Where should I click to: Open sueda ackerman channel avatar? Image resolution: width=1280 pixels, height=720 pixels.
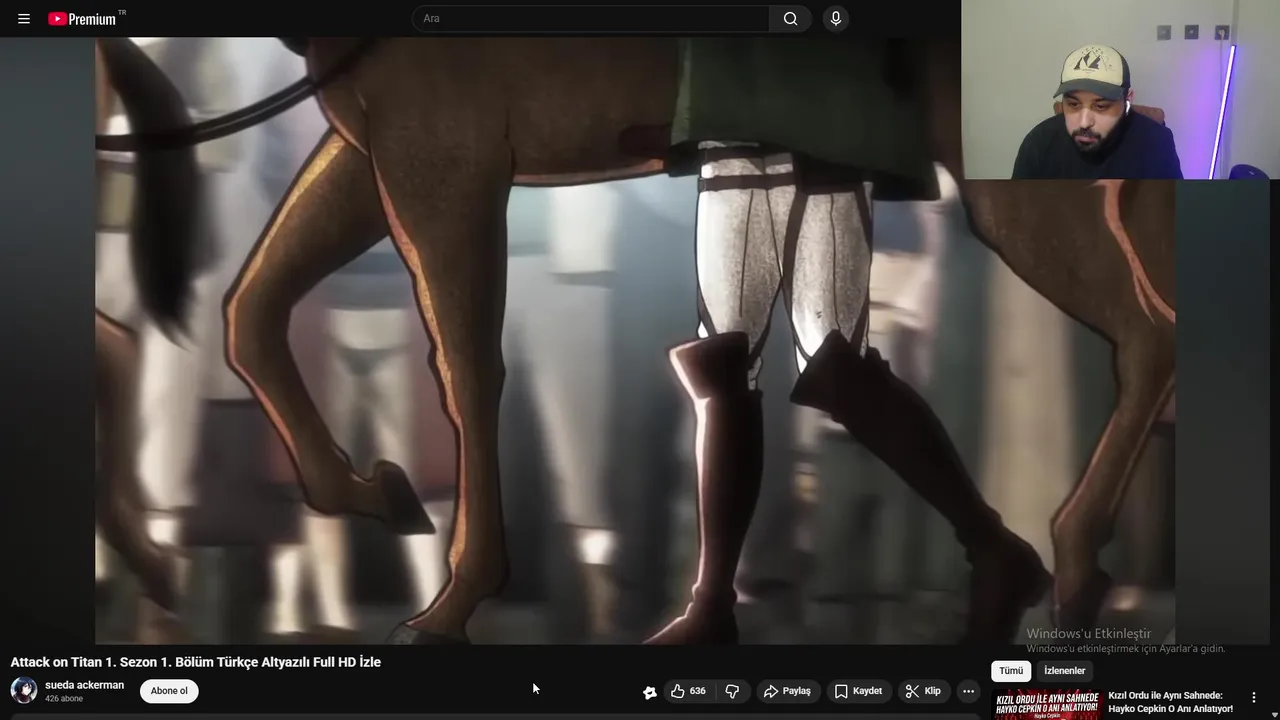coord(24,690)
